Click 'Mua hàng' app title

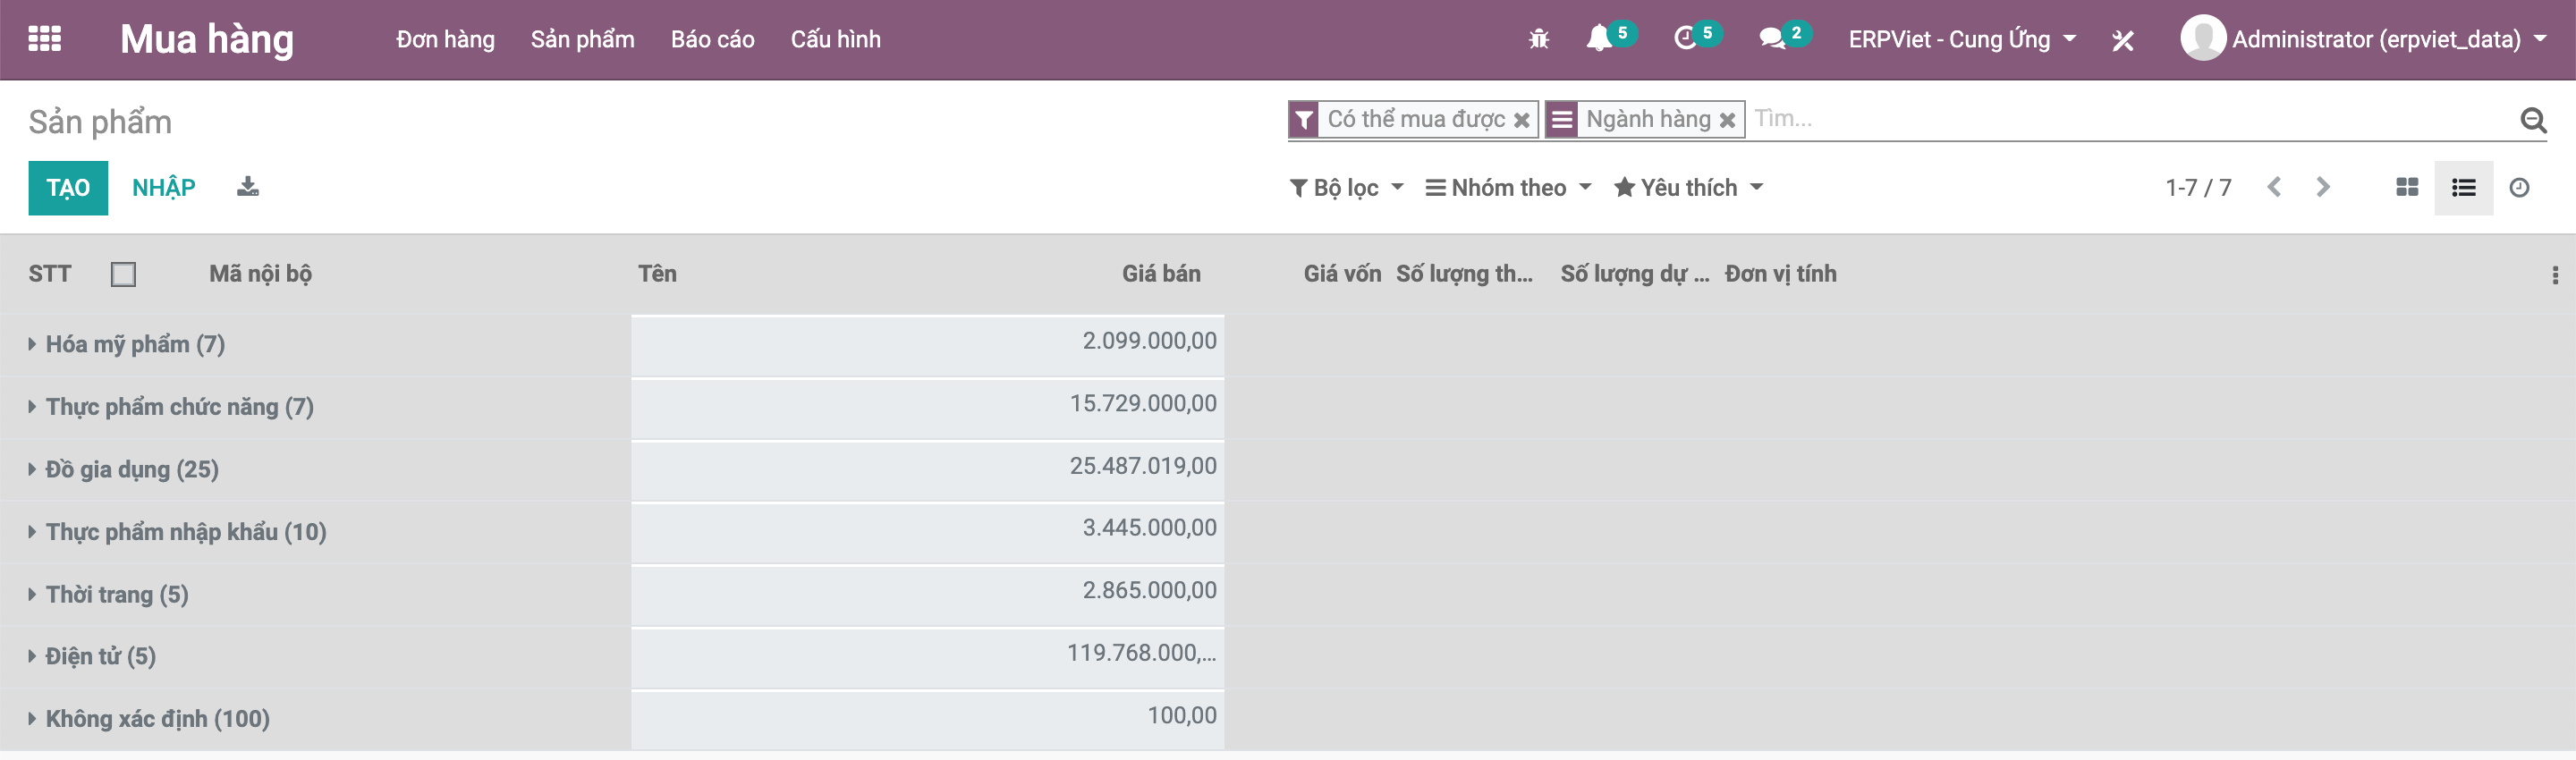207,39
